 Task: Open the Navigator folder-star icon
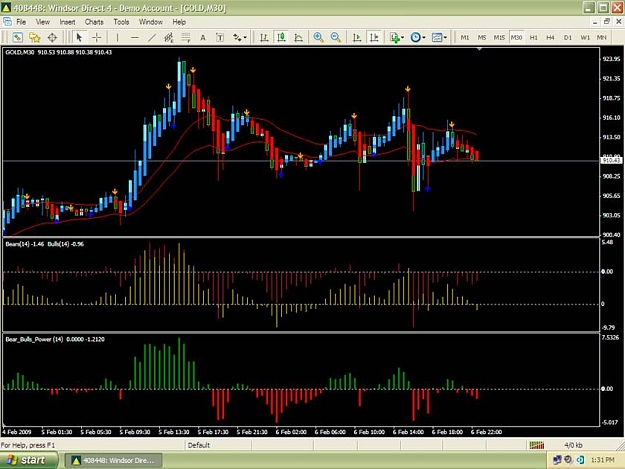[35, 37]
